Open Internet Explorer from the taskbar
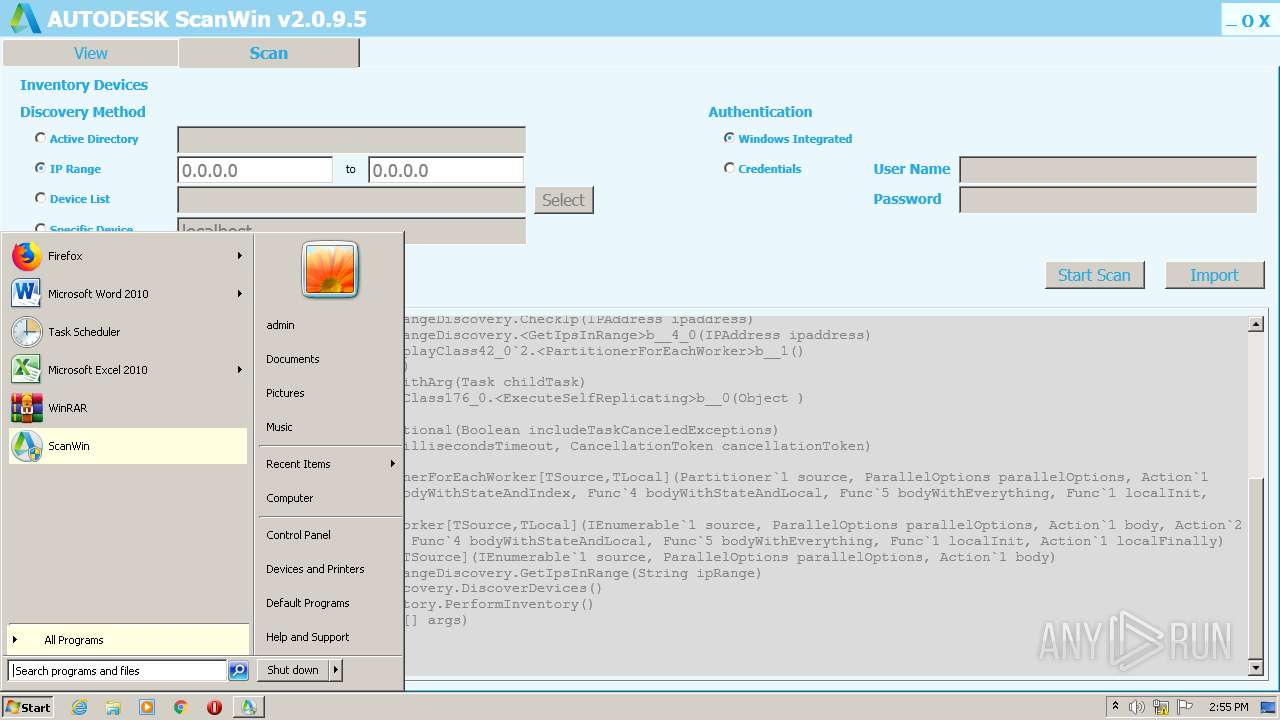The width and height of the screenshot is (1280, 720). [x=80, y=707]
